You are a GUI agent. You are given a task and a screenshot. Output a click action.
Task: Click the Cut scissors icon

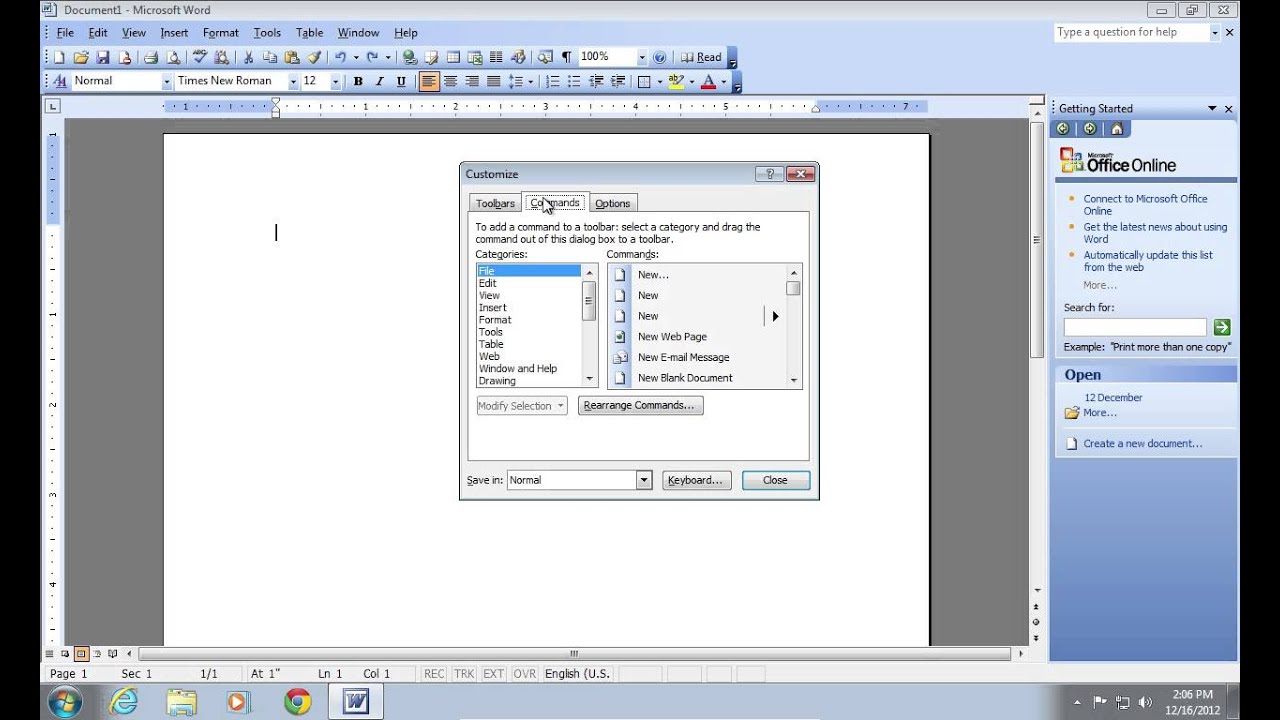pos(248,58)
